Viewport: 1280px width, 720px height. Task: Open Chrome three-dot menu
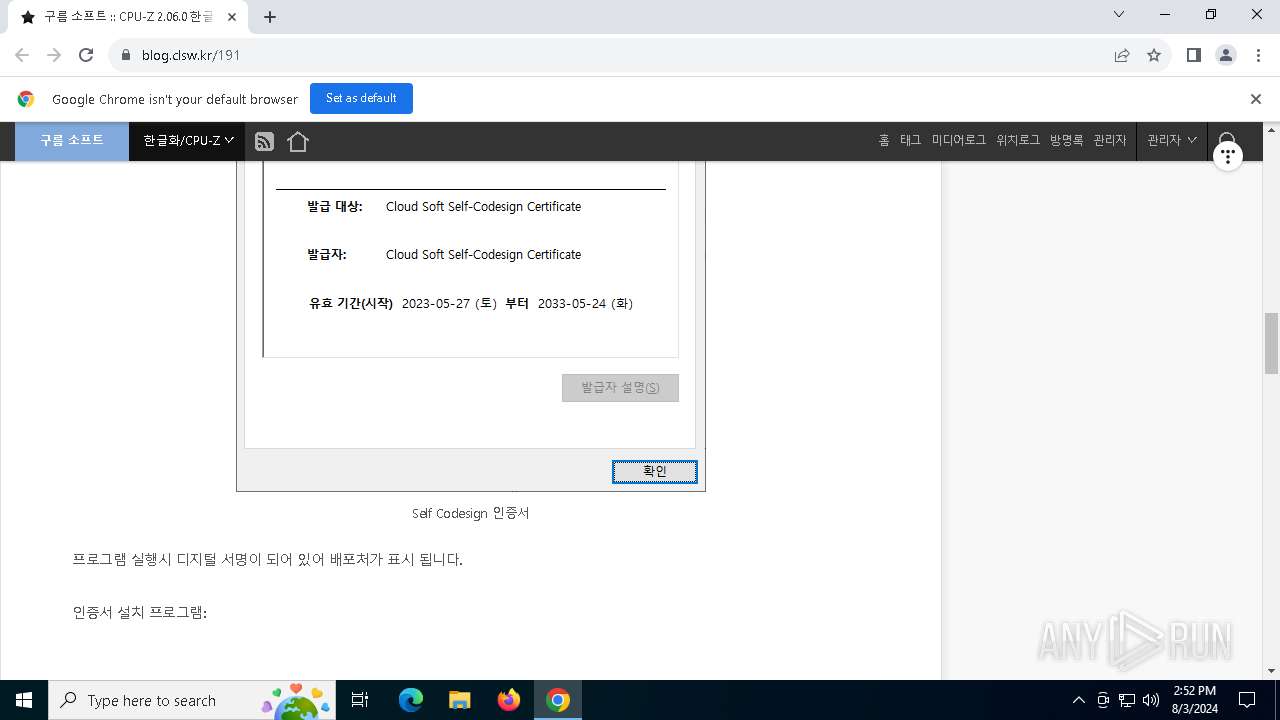click(1258, 55)
